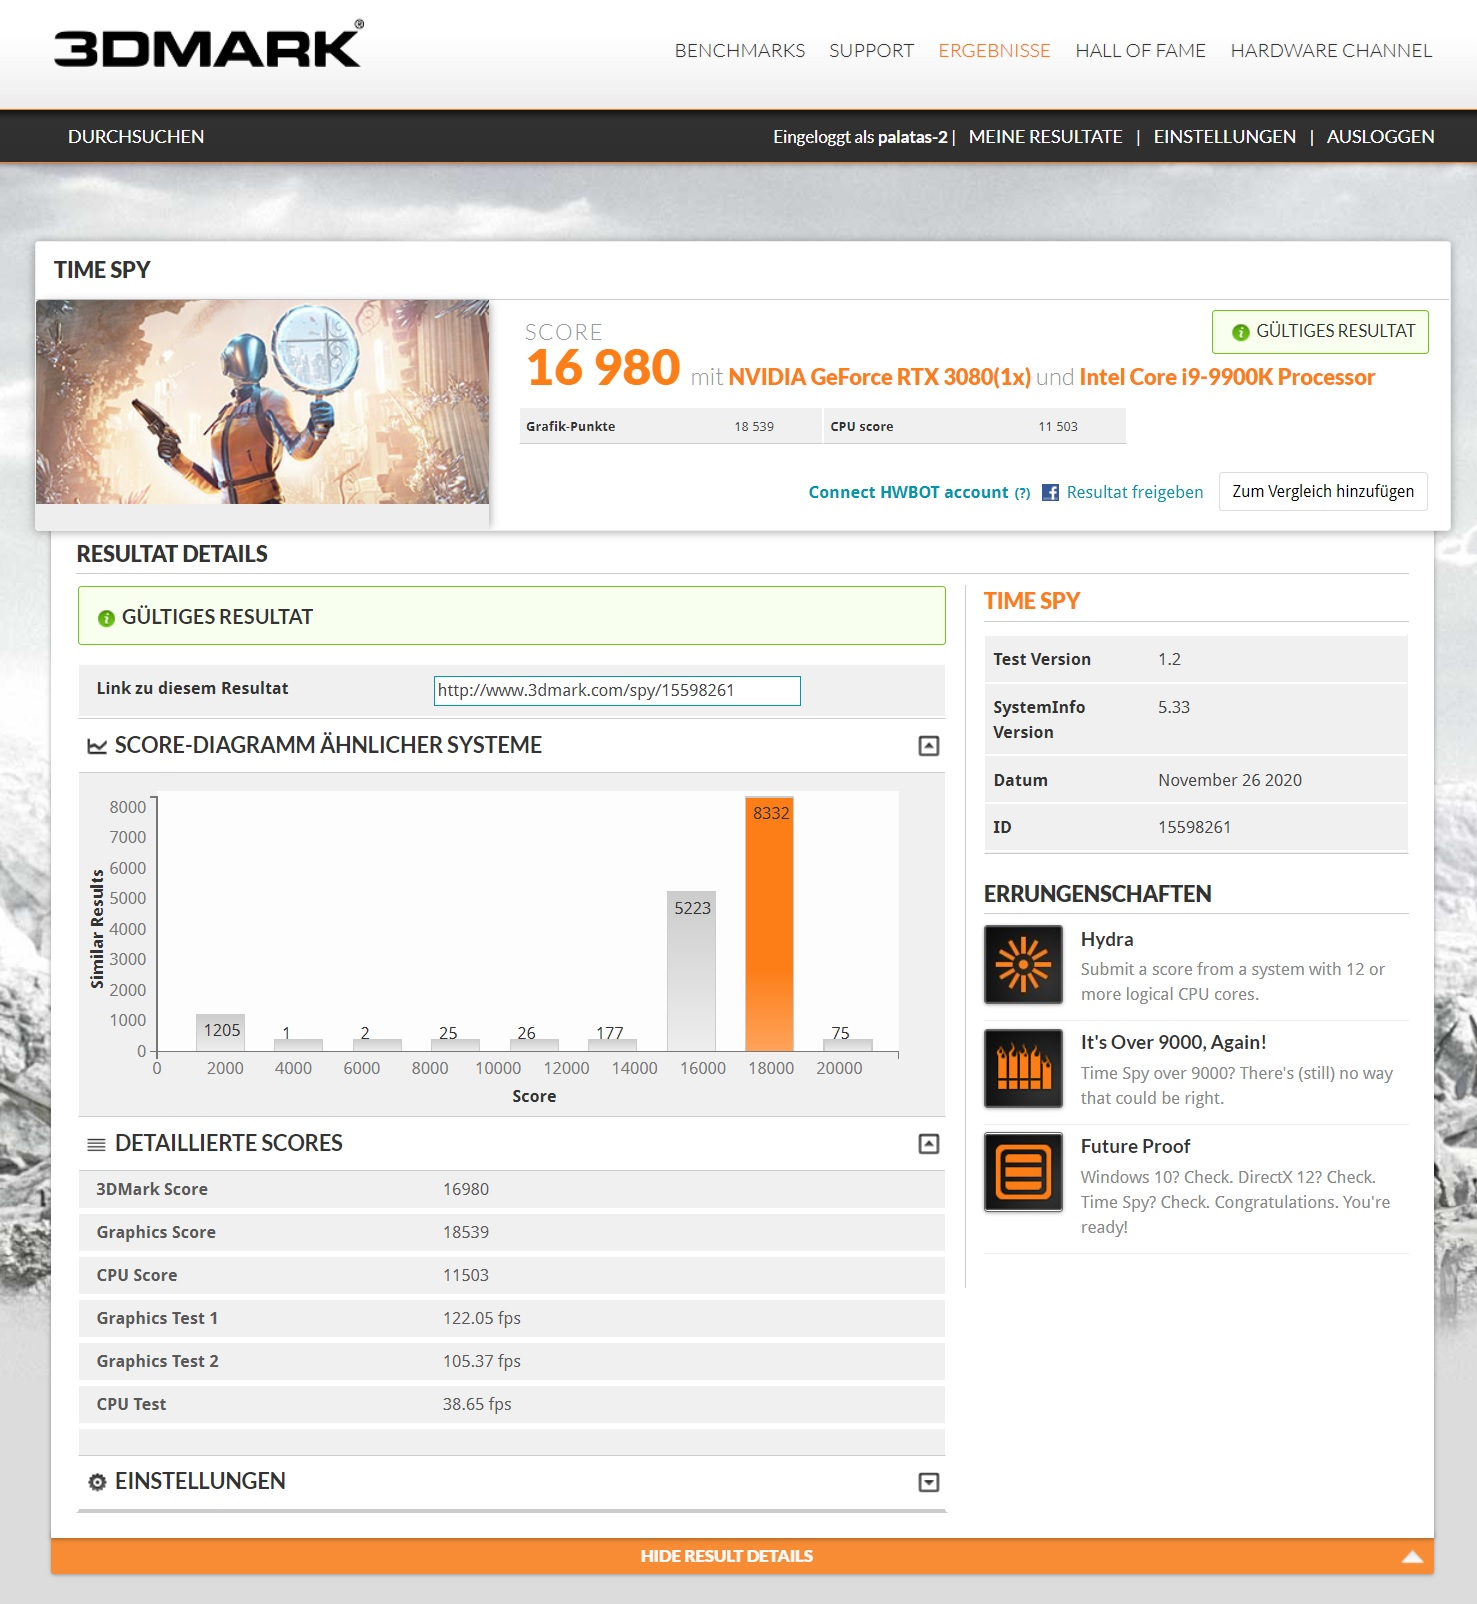Click the CPU score 11 503 cell

click(x=975, y=426)
